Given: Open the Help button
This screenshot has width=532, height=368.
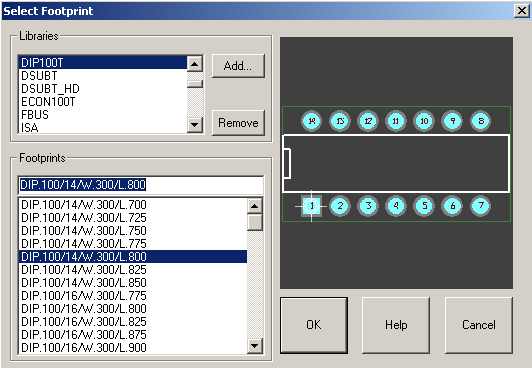Looking at the screenshot, I should (x=396, y=325).
